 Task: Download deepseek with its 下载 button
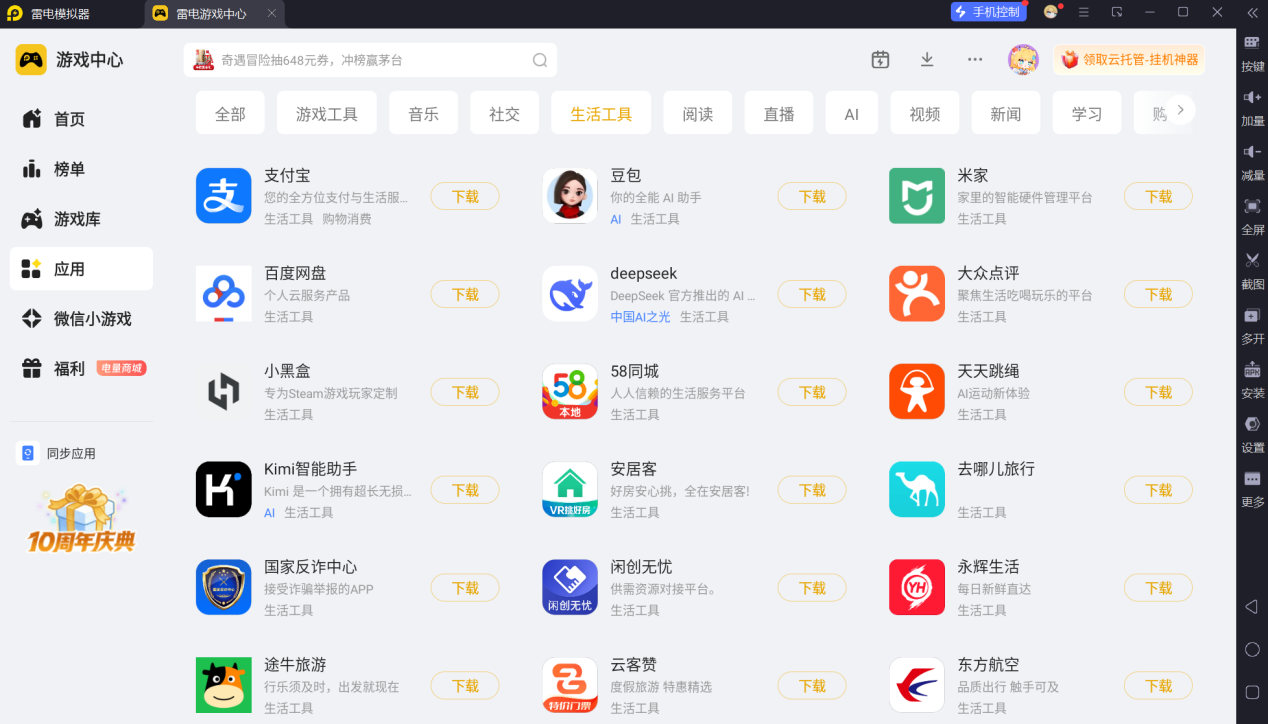(x=812, y=294)
